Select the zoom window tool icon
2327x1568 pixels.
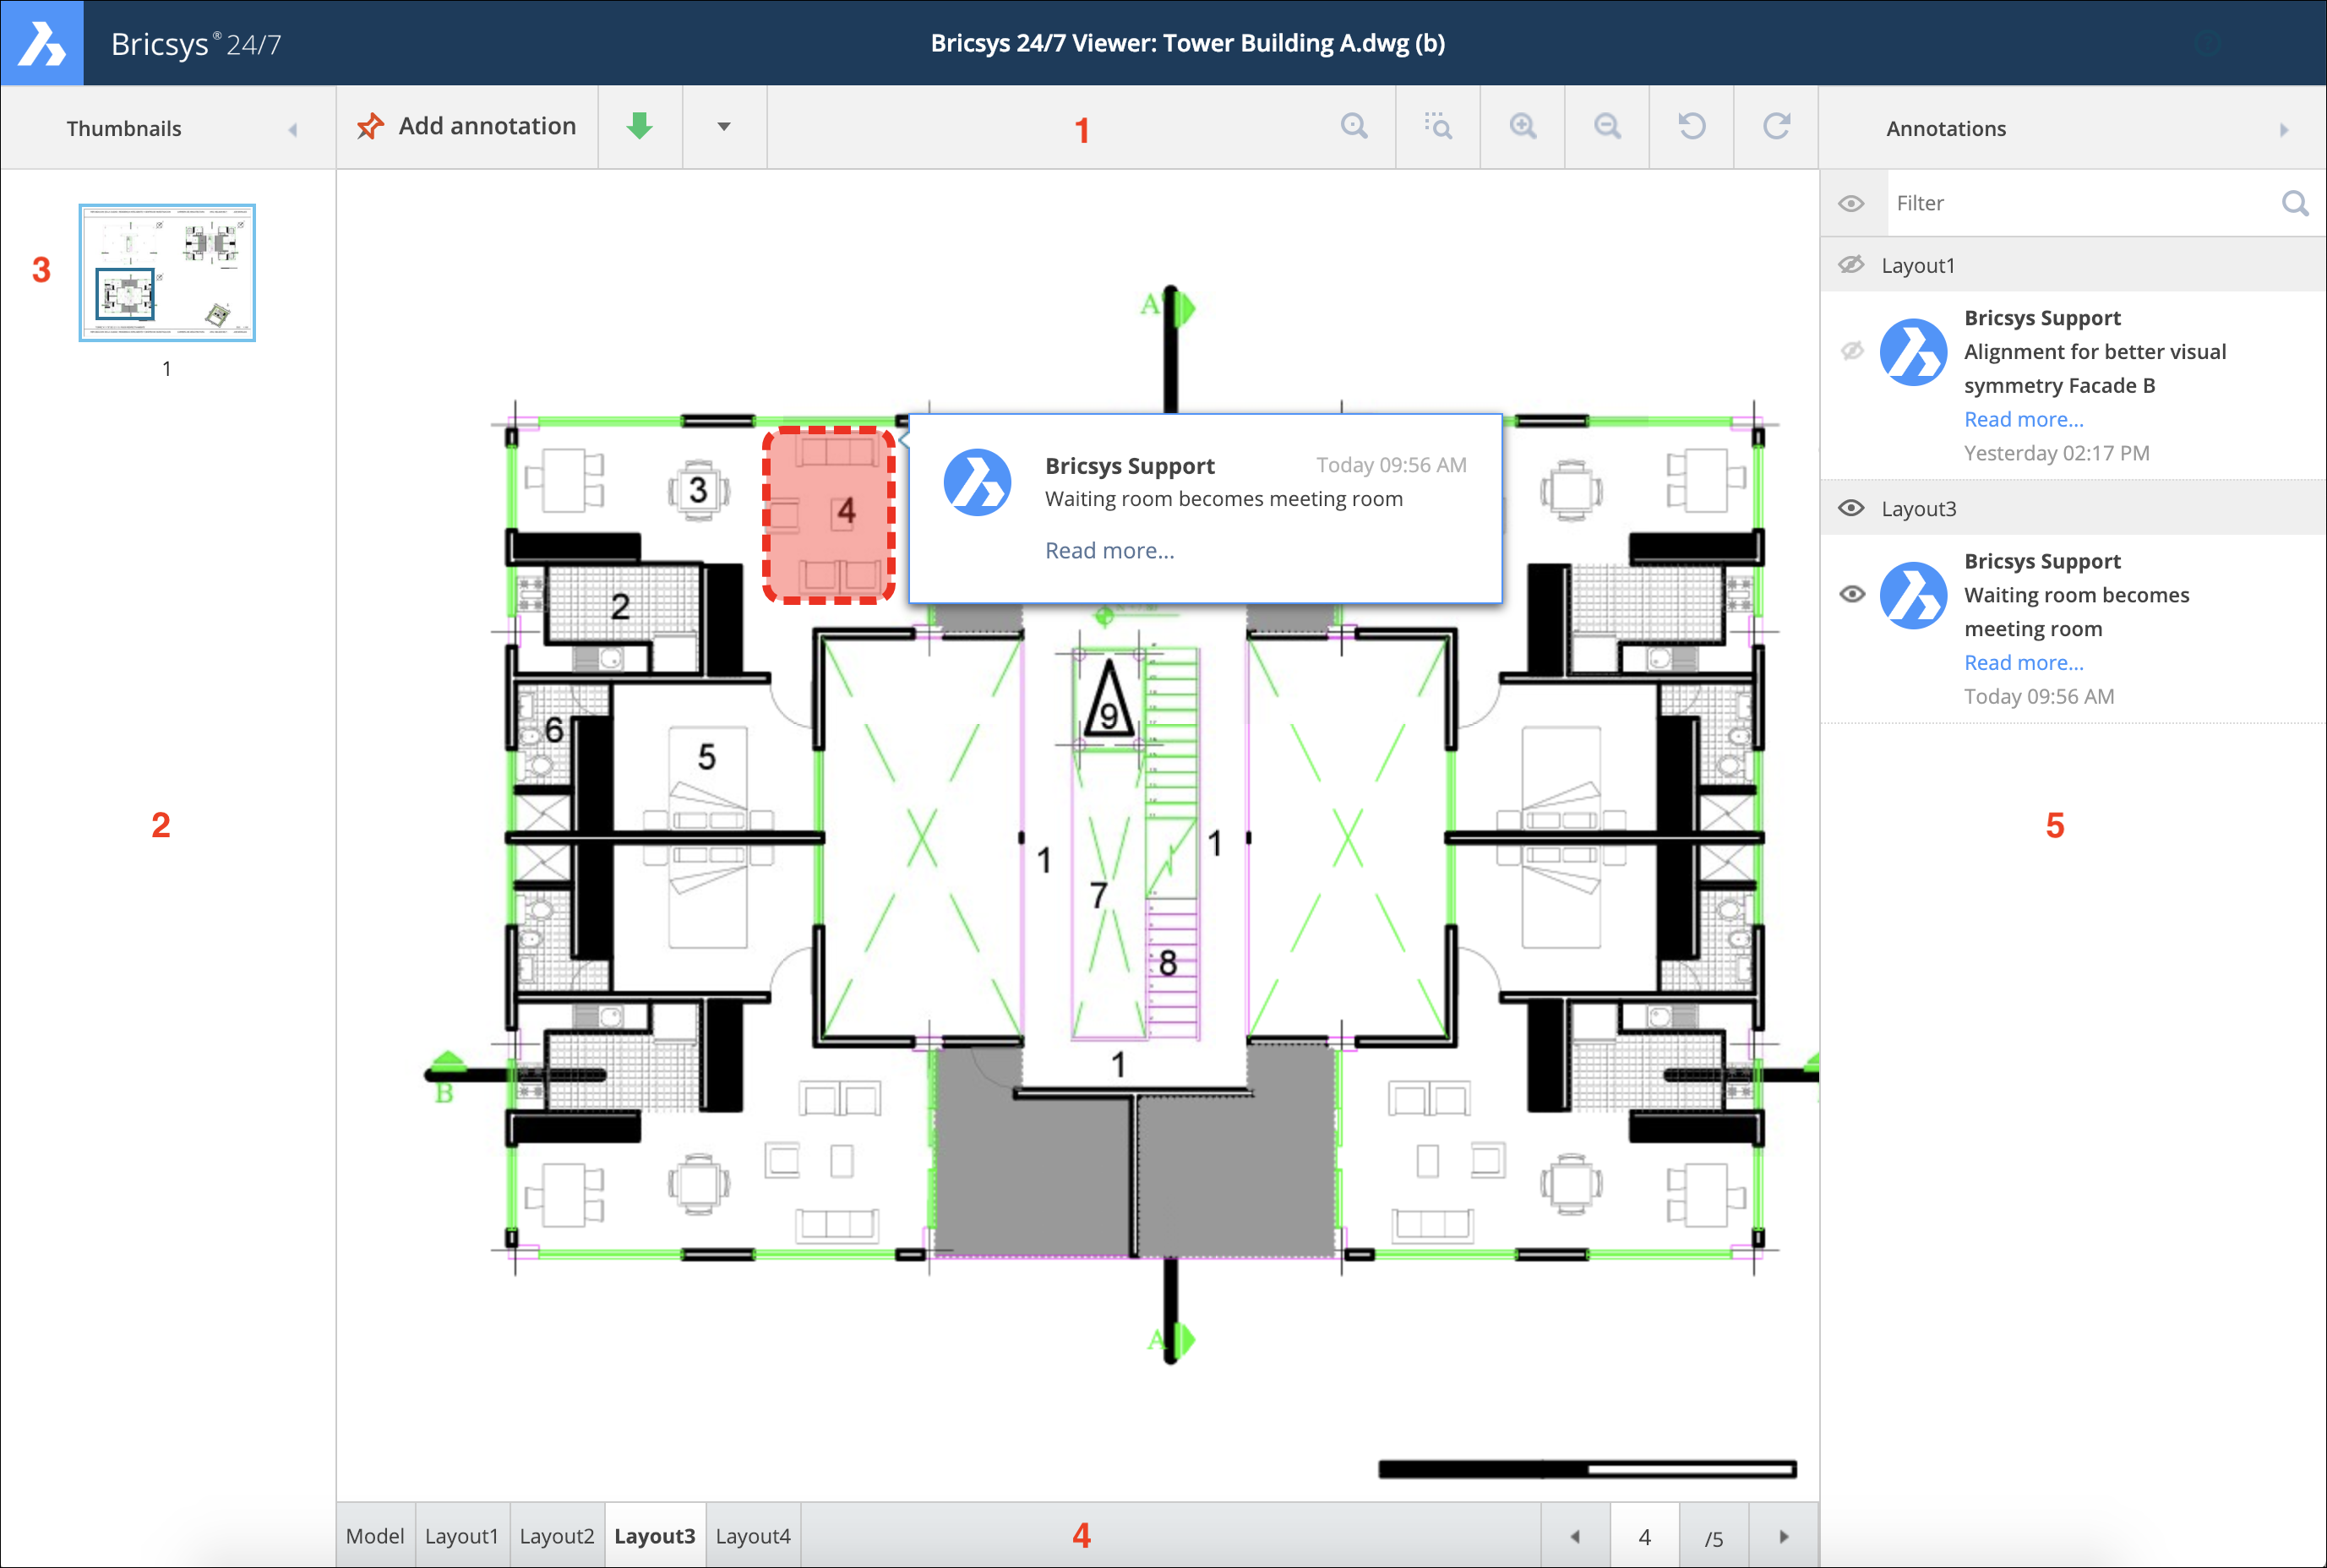(1438, 127)
